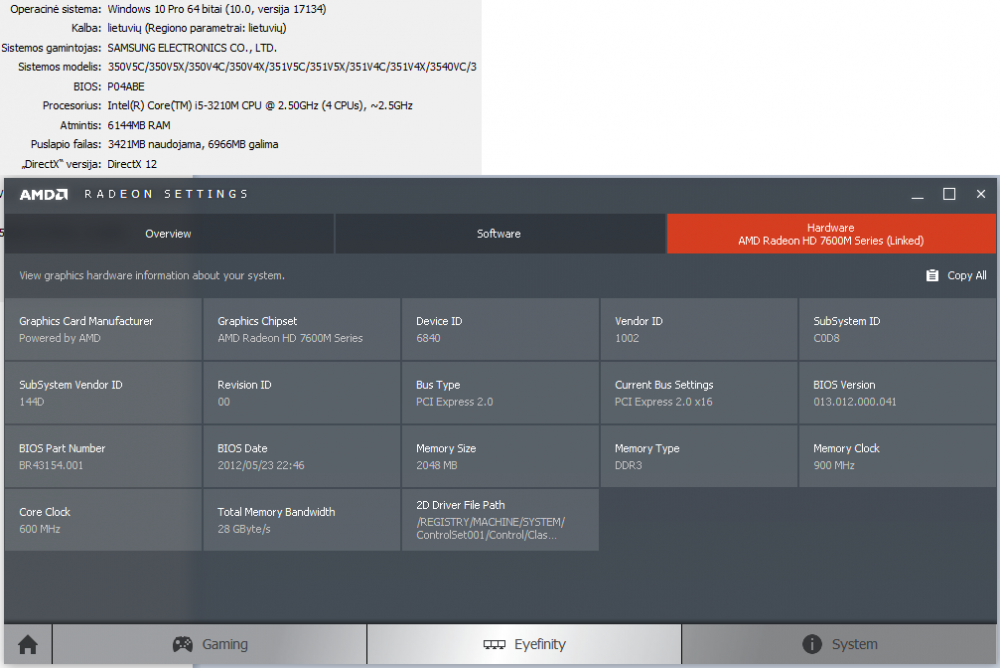
Task: Click the SubSystem ID value C0D8
Action: (827, 338)
